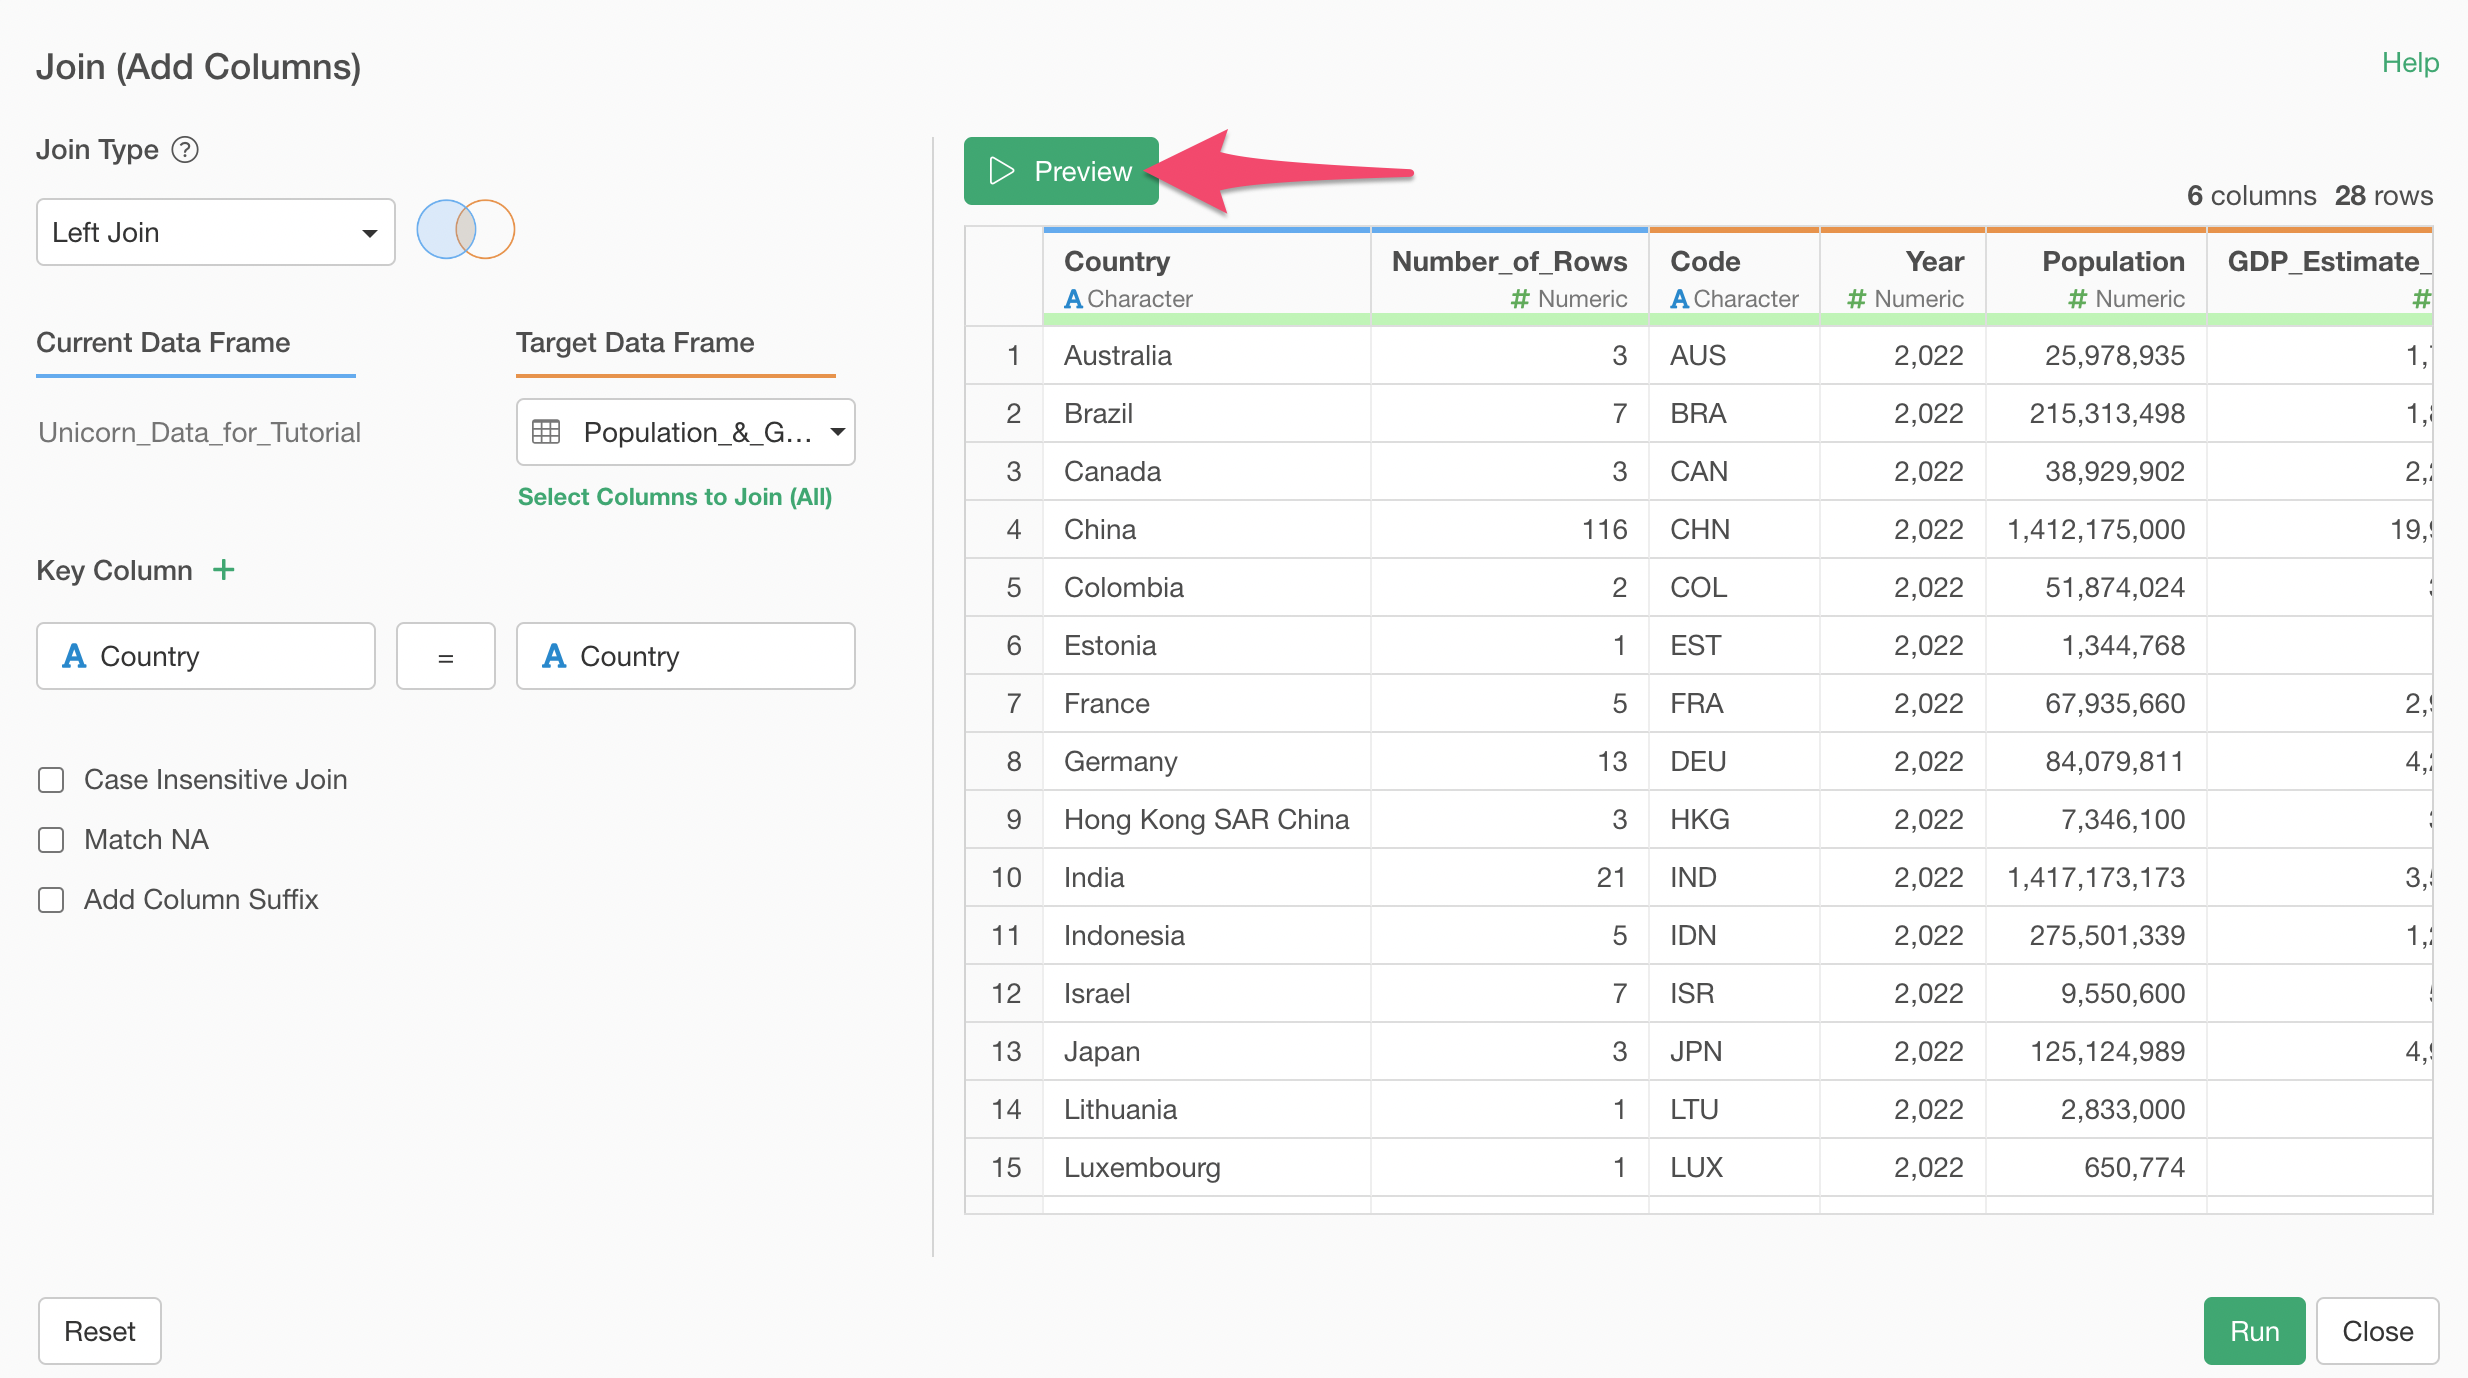Click the Country column header in preview
The height and width of the screenshot is (1378, 2468).
tap(1117, 262)
